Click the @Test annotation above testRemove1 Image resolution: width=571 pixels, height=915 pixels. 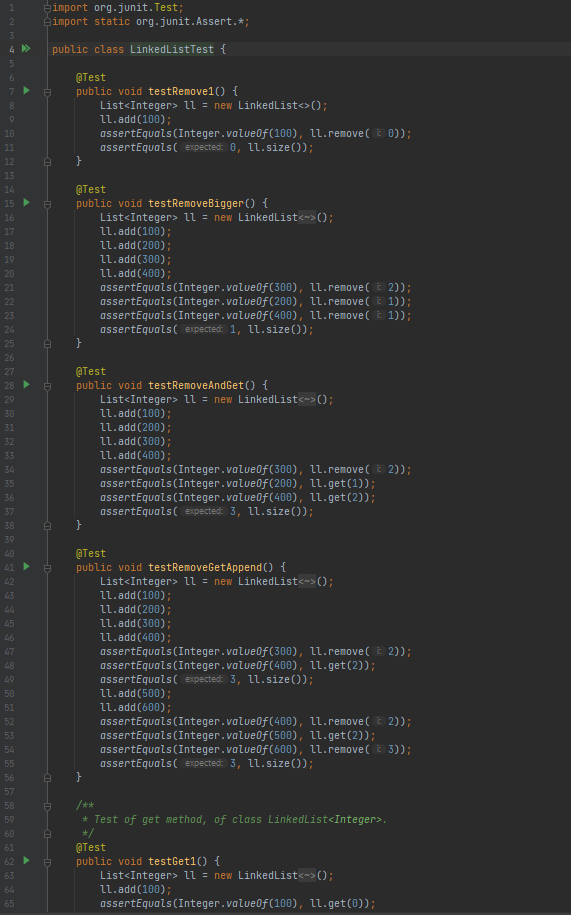[x=91, y=78]
